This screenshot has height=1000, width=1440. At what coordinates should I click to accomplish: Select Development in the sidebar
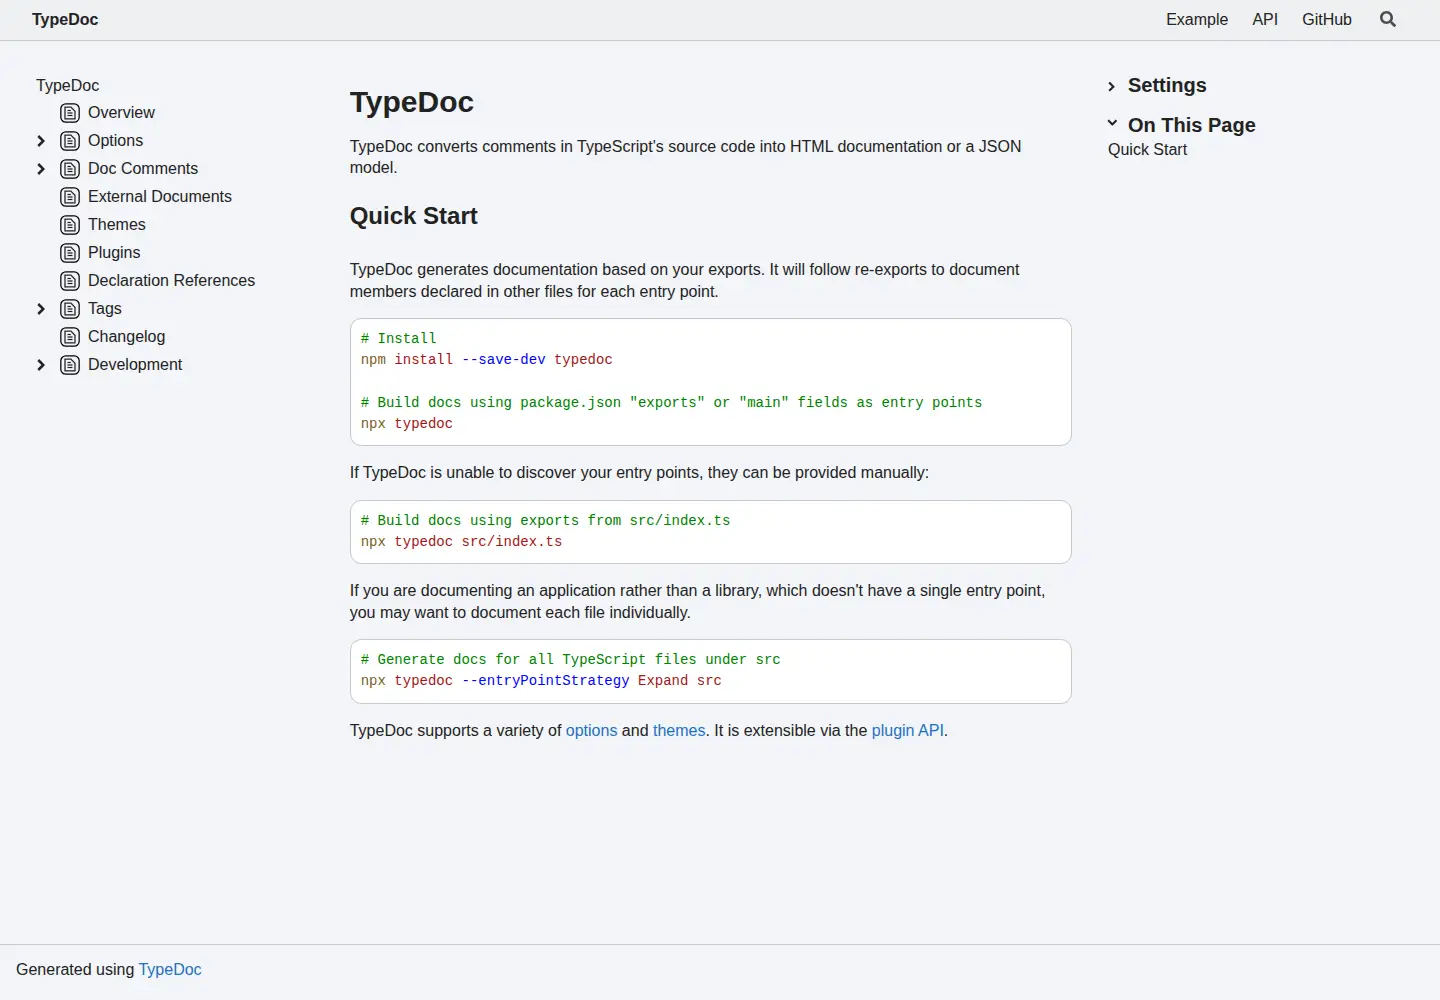[x=135, y=365]
